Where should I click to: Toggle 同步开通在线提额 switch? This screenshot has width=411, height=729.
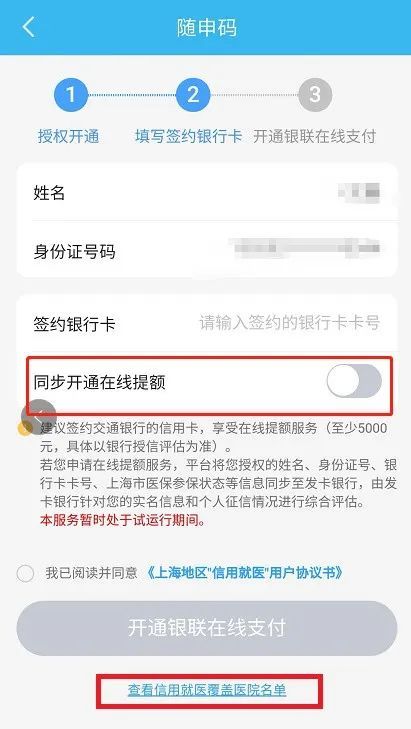coord(354,381)
